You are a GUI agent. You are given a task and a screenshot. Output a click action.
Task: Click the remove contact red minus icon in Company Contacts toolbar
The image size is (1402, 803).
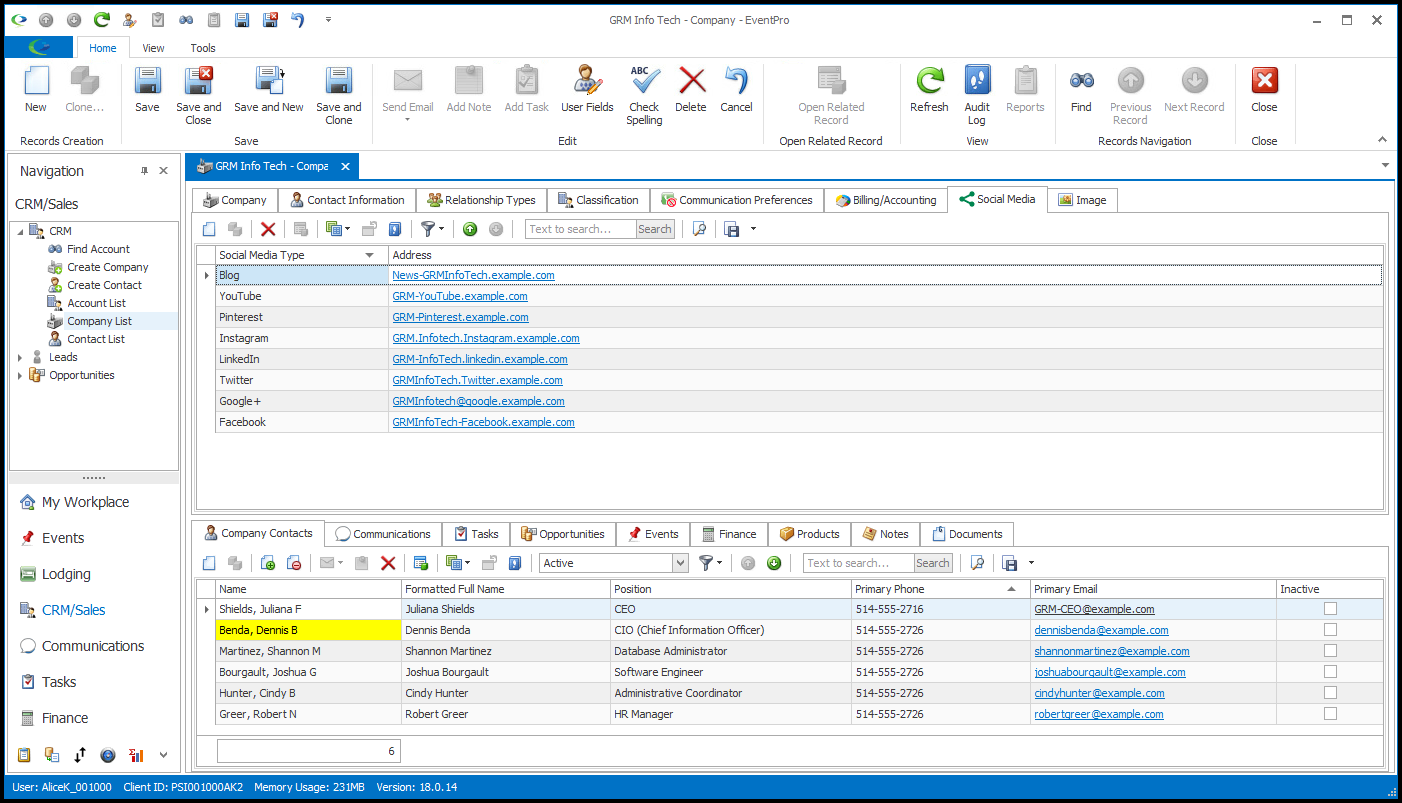[294, 563]
